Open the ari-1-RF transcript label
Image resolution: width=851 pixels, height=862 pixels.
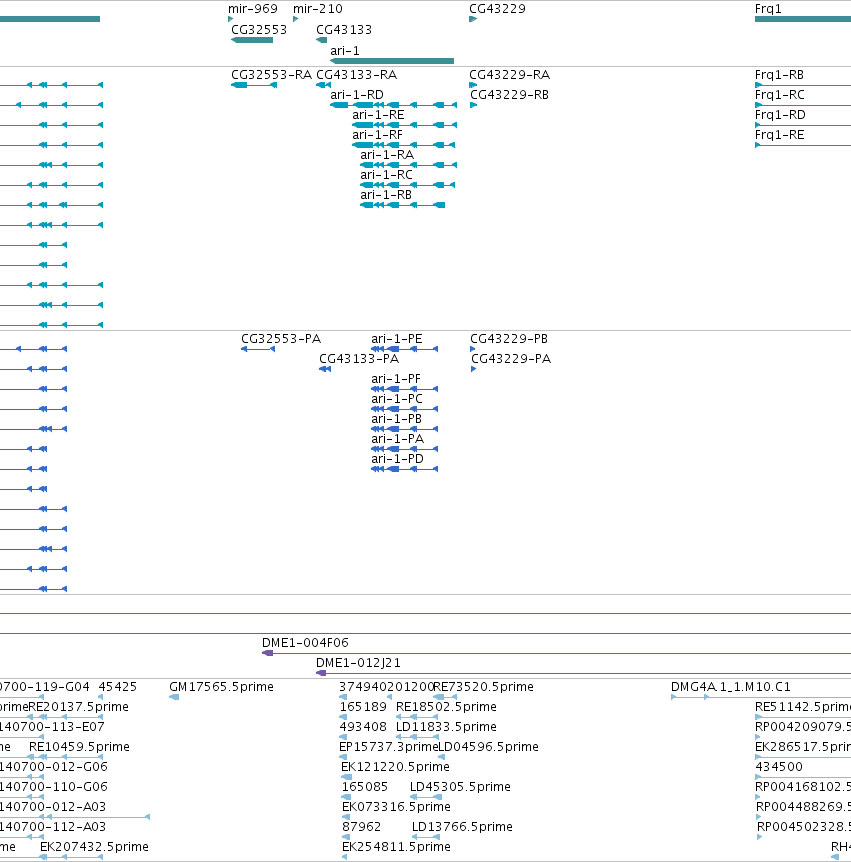tap(377, 135)
